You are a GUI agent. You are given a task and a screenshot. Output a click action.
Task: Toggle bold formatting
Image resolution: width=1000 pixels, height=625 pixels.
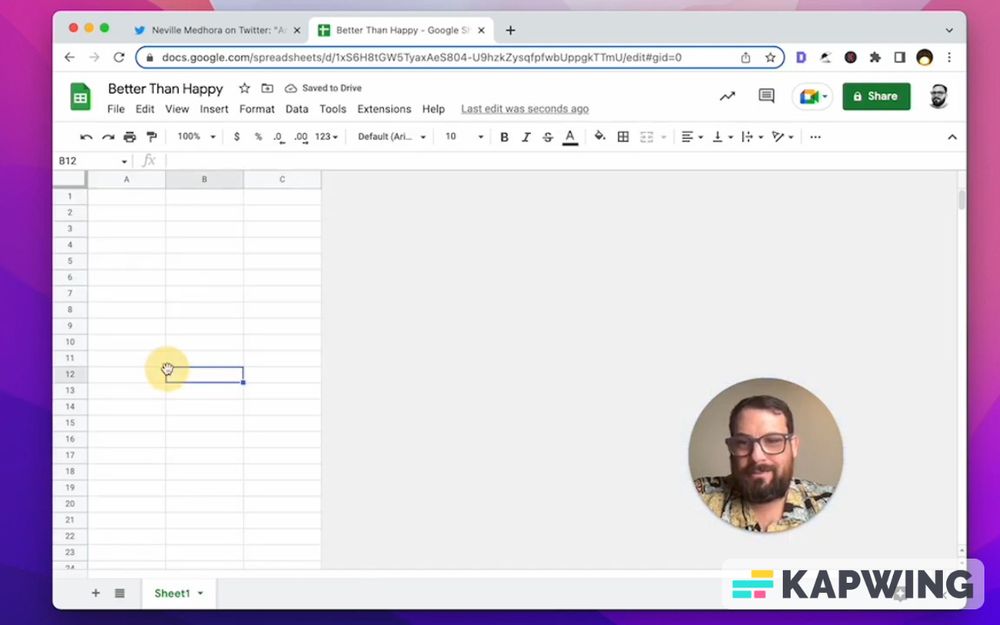pos(504,137)
